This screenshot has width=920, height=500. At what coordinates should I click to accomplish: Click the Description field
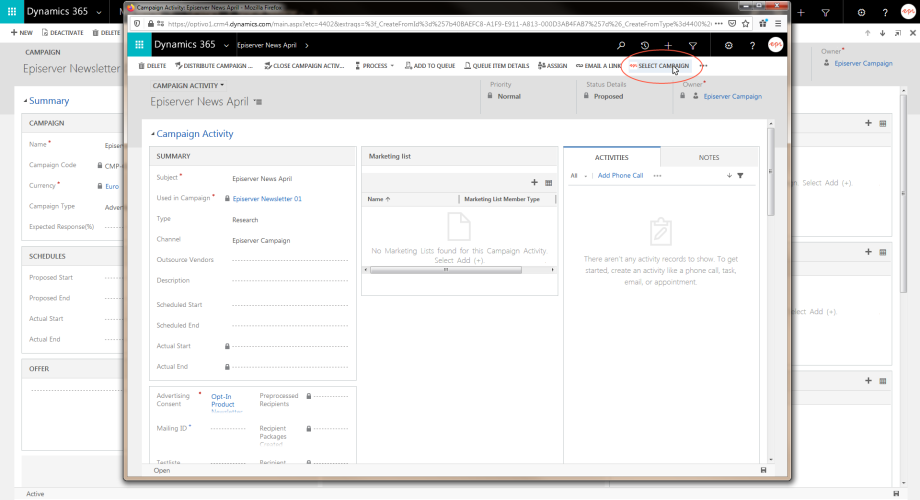tap(290, 281)
